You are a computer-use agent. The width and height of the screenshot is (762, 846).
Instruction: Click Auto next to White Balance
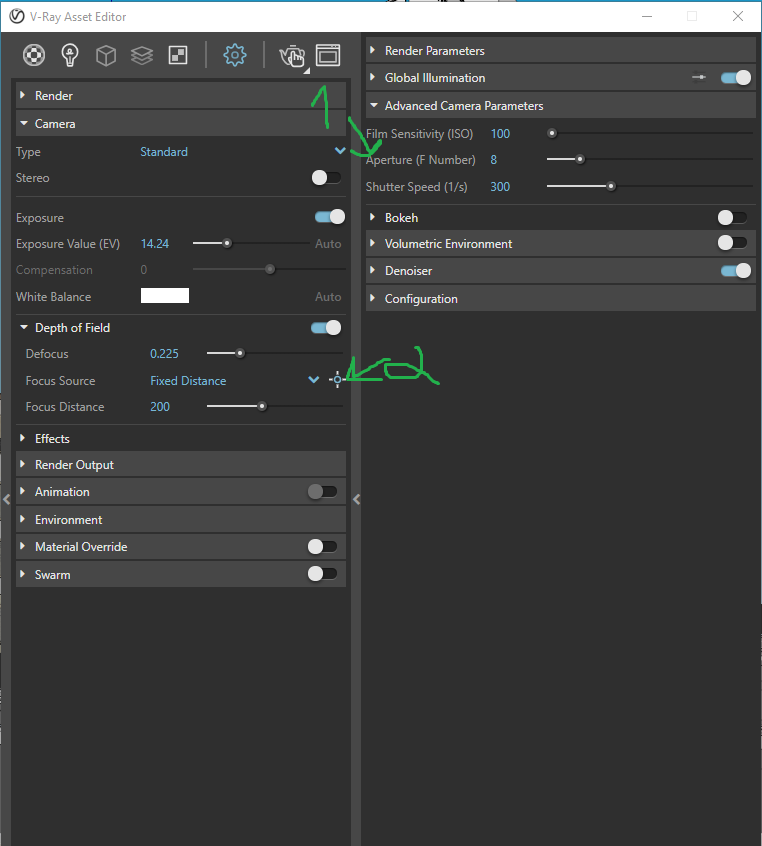tap(328, 297)
